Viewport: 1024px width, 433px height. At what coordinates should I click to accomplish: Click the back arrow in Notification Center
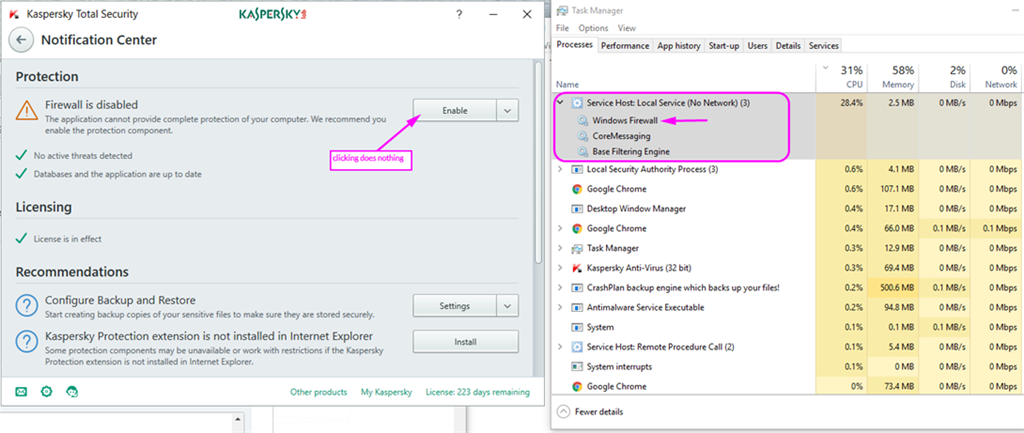click(x=21, y=40)
